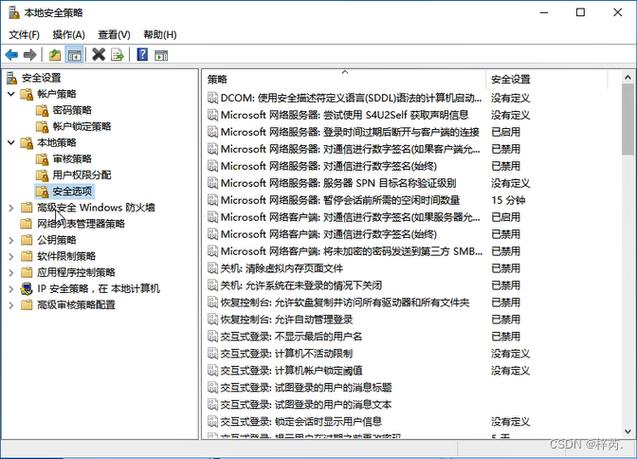Viewport: 637px width, 459px height.
Task: Click the vertical scrollbar thumb
Action: (x=628, y=119)
